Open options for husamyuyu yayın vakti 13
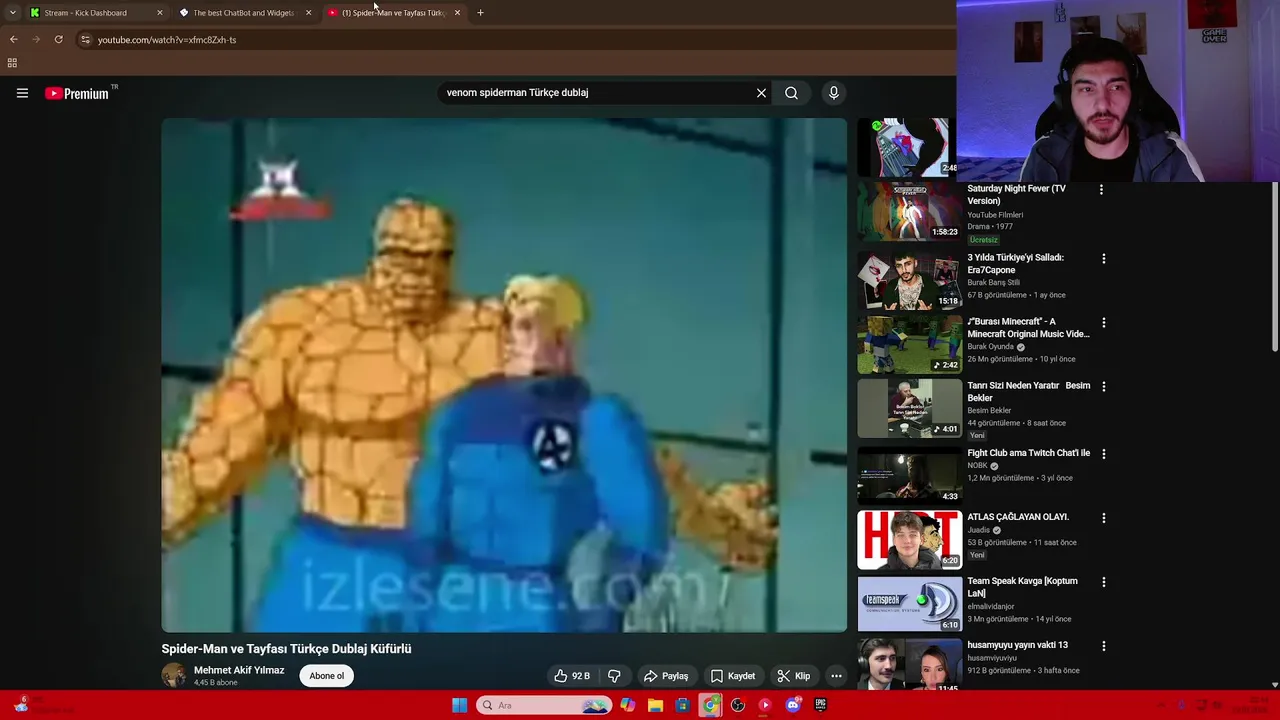 point(1104,646)
